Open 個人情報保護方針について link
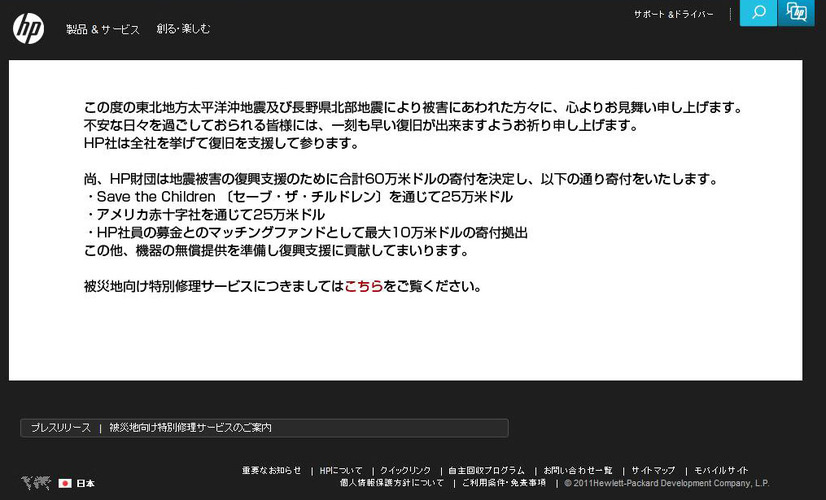This screenshot has width=826, height=500. pos(392,483)
